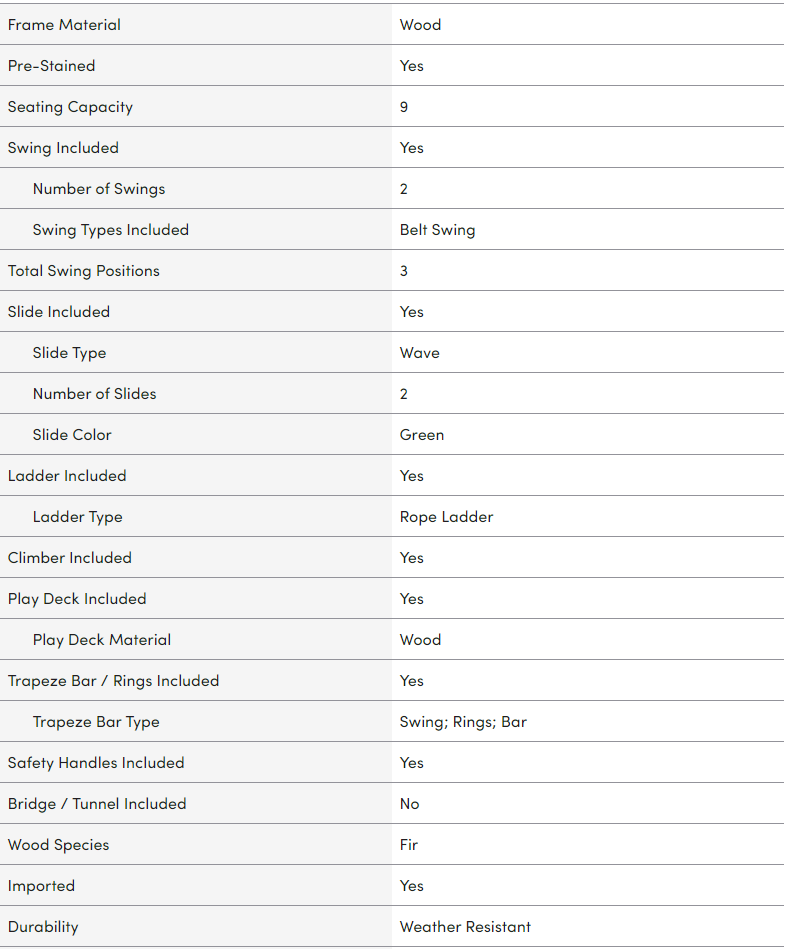The height and width of the screenshot is (949, 787).
Task: Select the Weather Resistant durability value
Action: click(465, 927)
